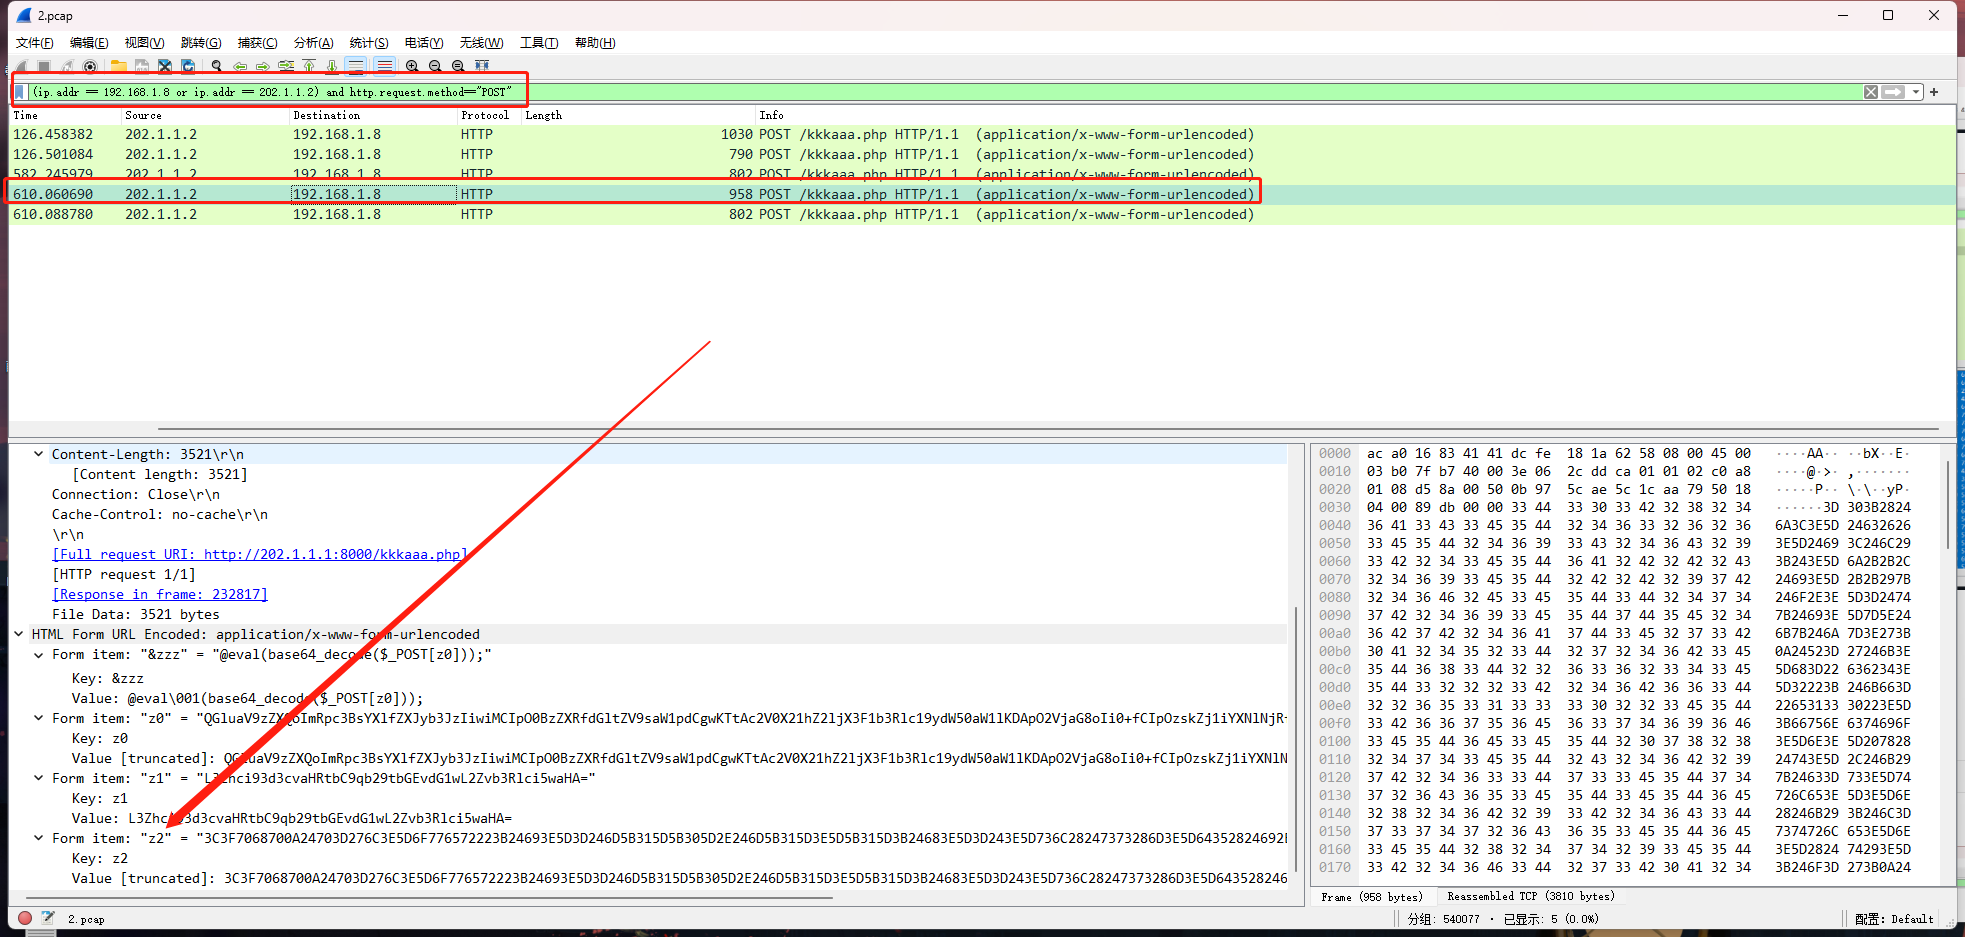Switch to Frame (958 bytes) tab

tap(1371, 897)
